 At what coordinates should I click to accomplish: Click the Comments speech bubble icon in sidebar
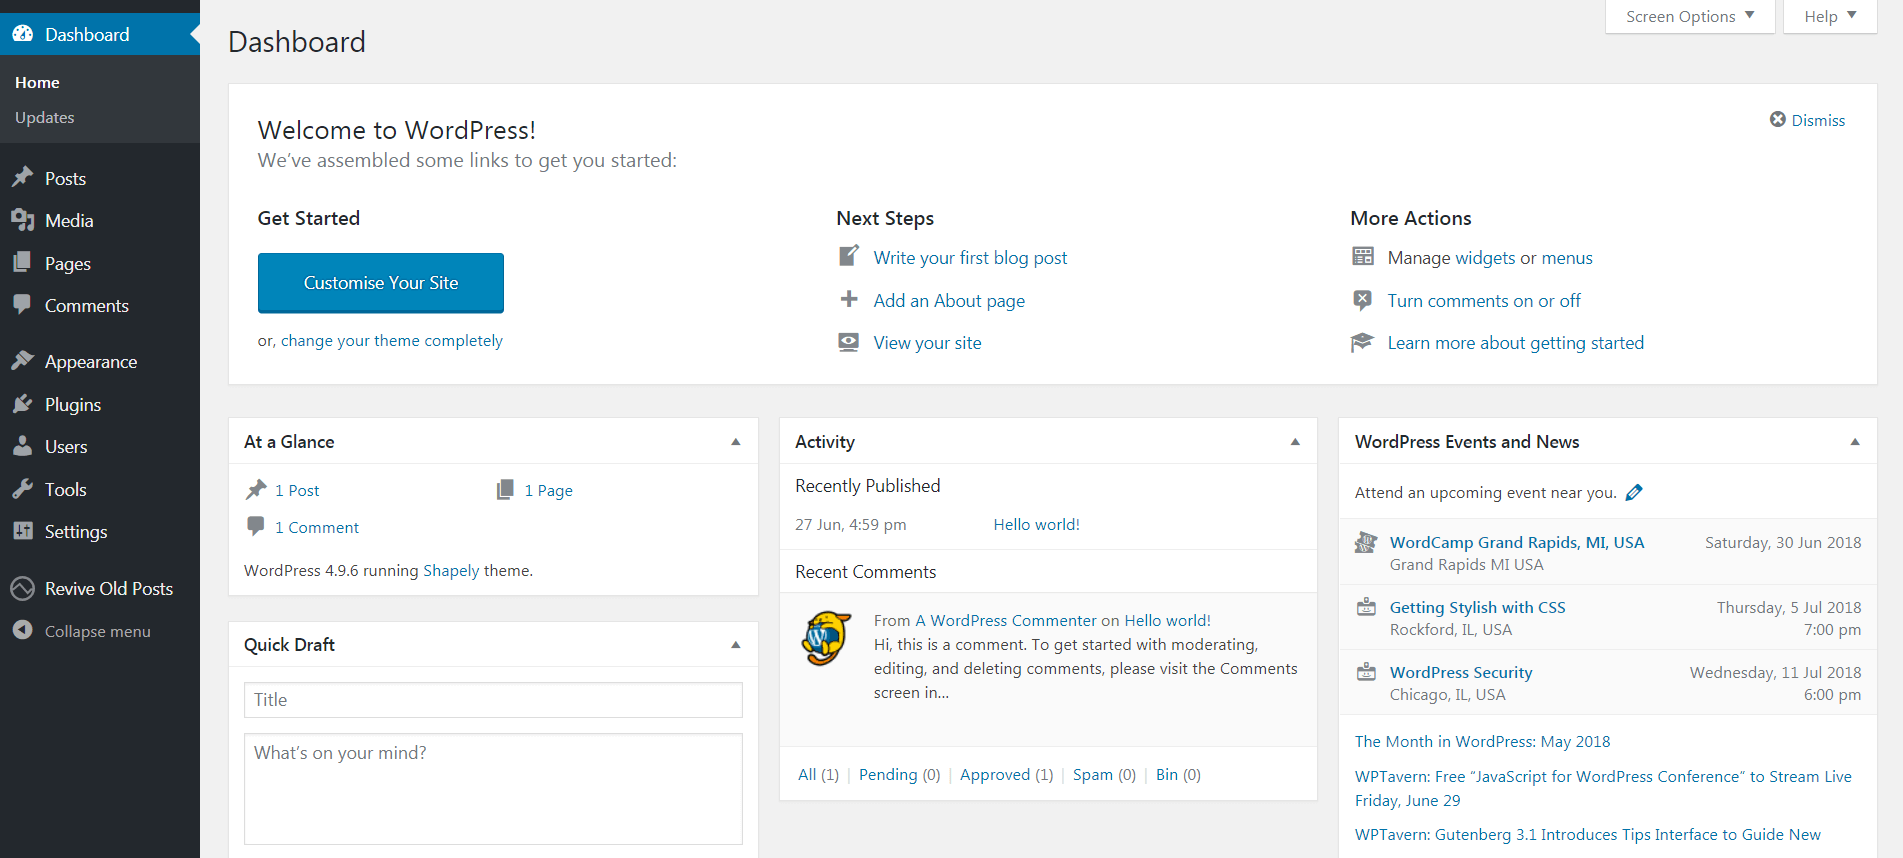pos(23,305)
